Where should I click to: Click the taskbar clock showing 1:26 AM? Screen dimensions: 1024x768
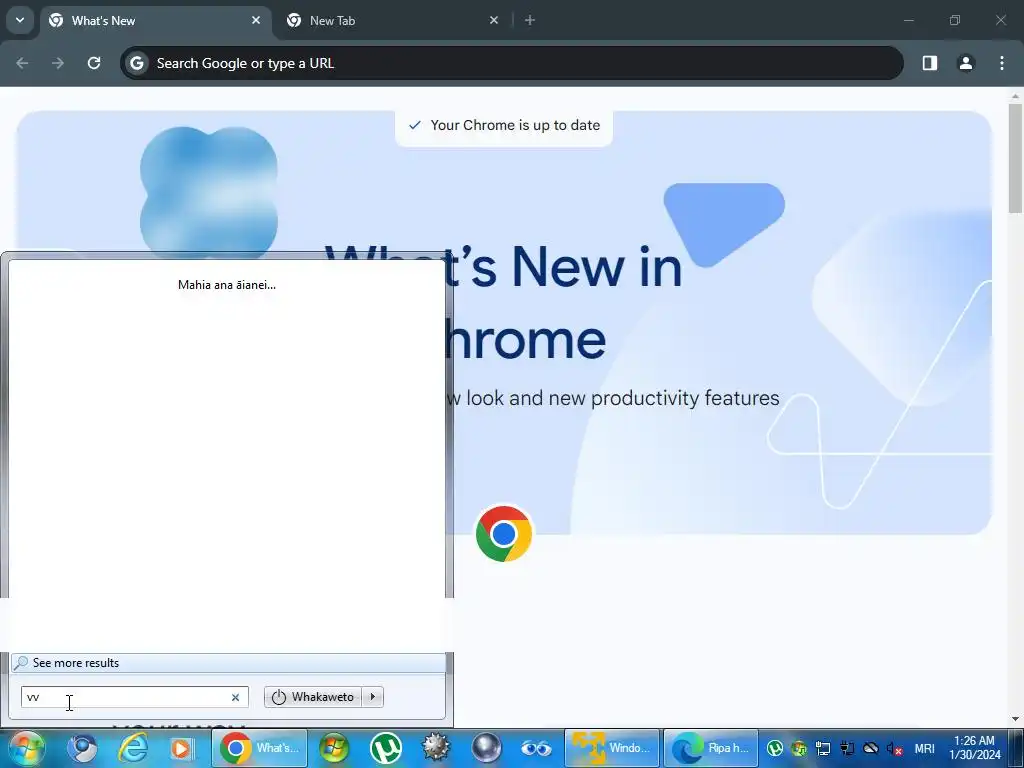(974, 748)
